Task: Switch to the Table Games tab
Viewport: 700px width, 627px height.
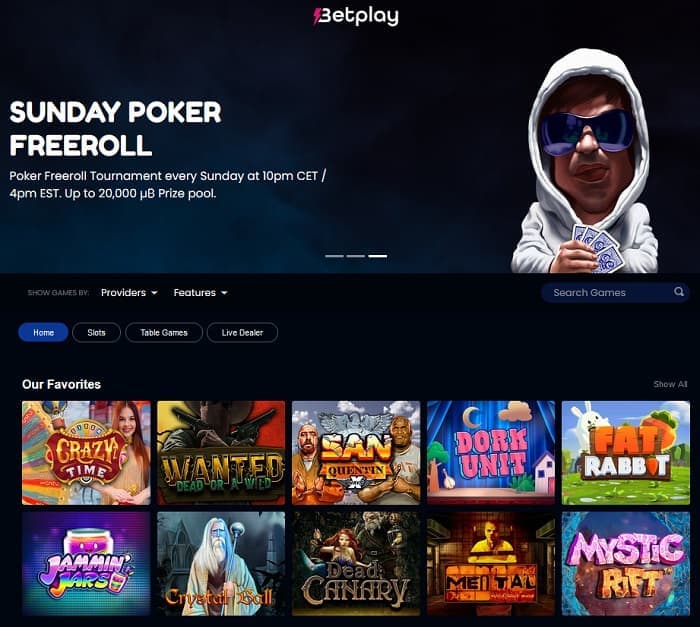Action: tap(164, 333)
